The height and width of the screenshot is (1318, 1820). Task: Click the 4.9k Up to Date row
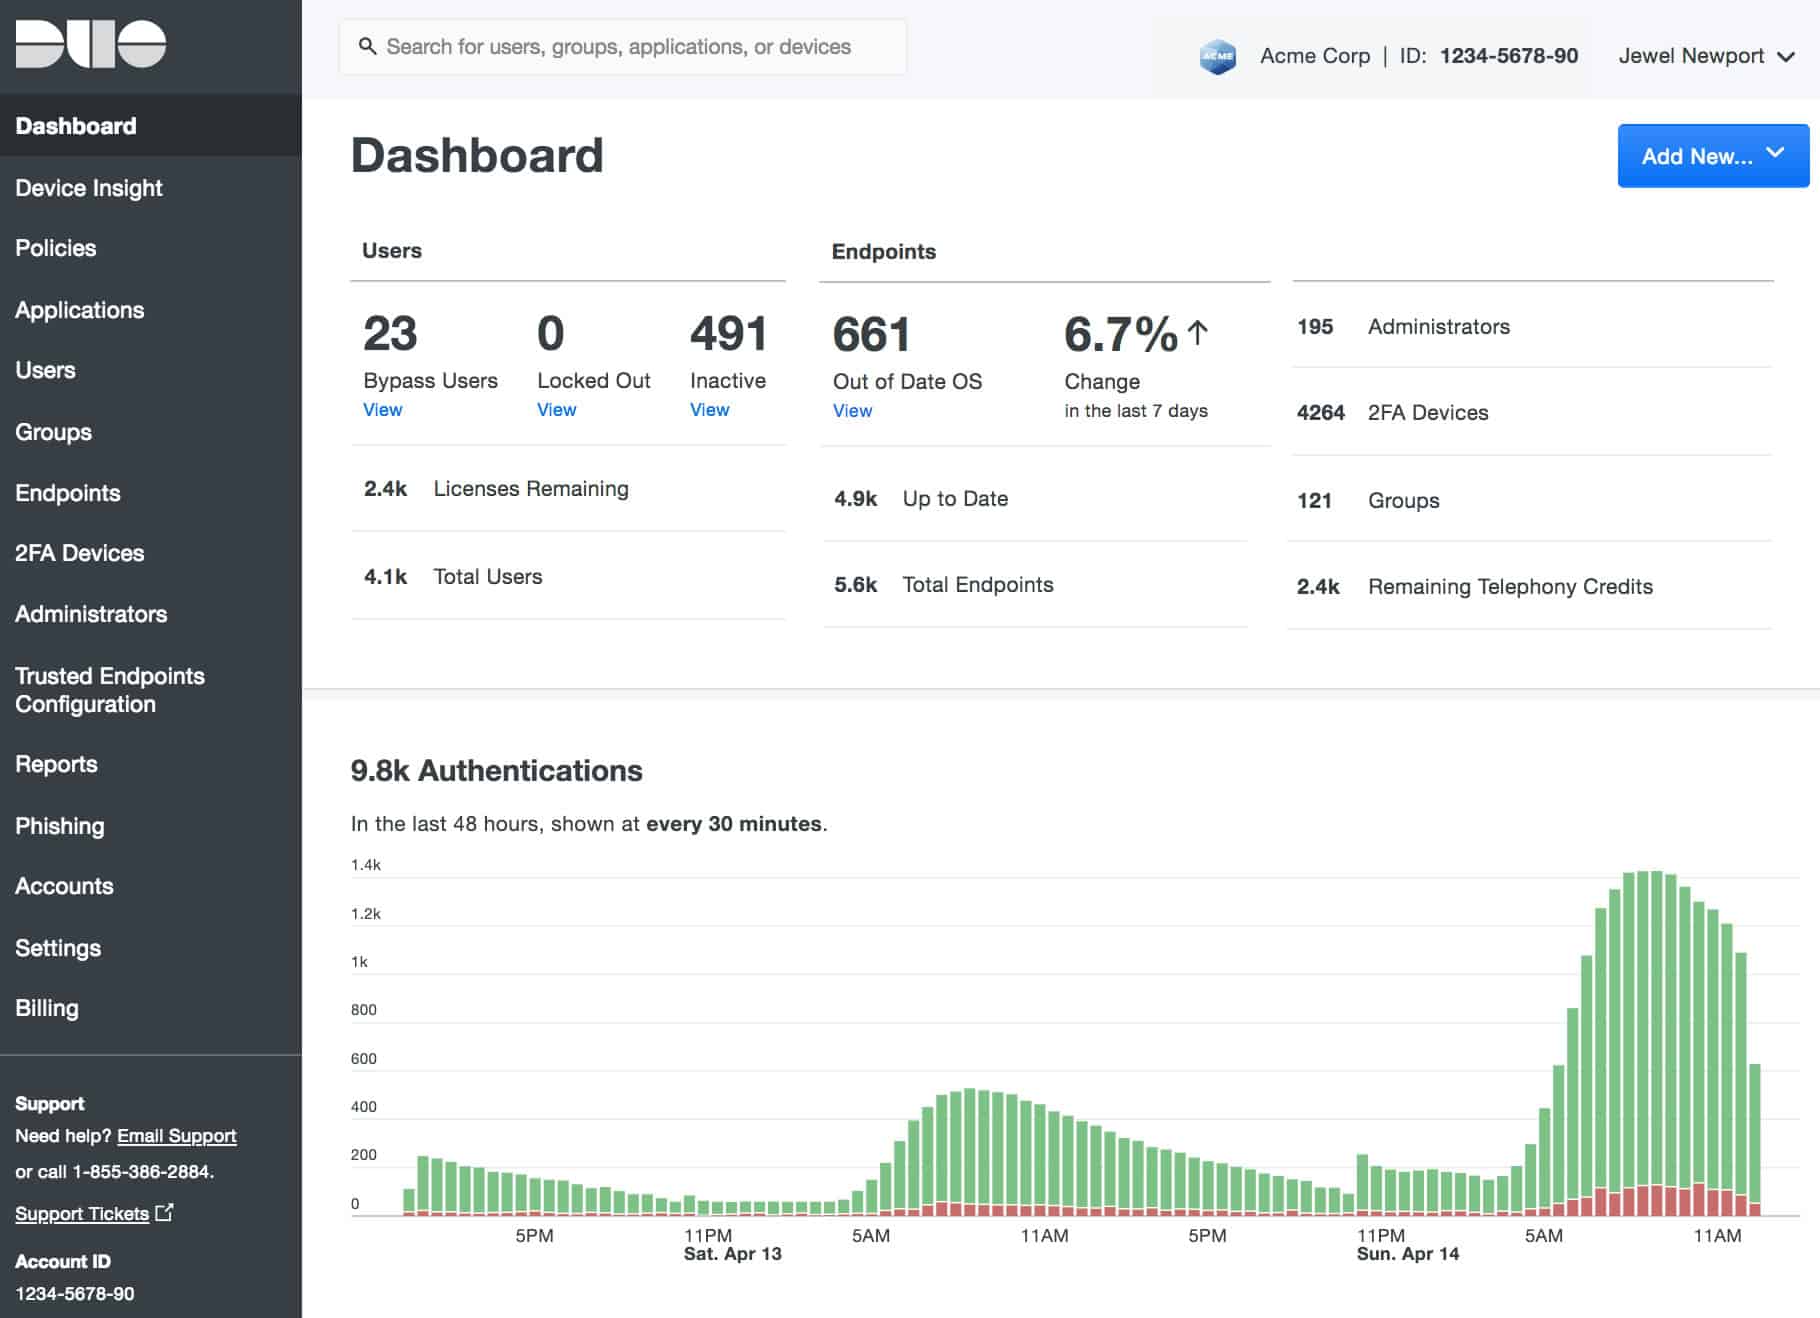tap(1035, 498)
